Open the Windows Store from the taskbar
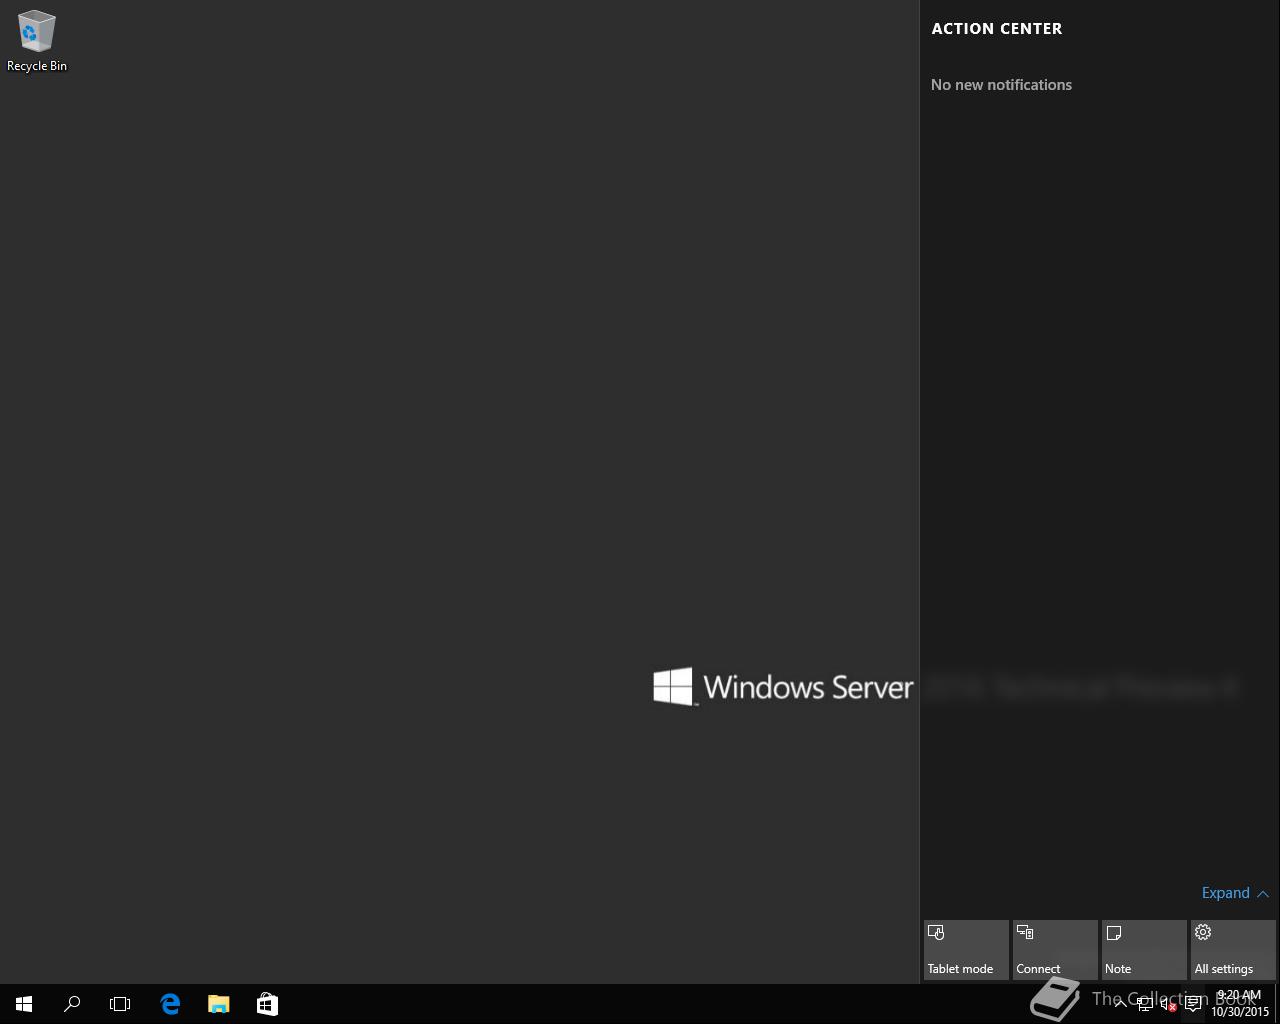Viewport: 1280px width, 1024px height. [267, 1004]
